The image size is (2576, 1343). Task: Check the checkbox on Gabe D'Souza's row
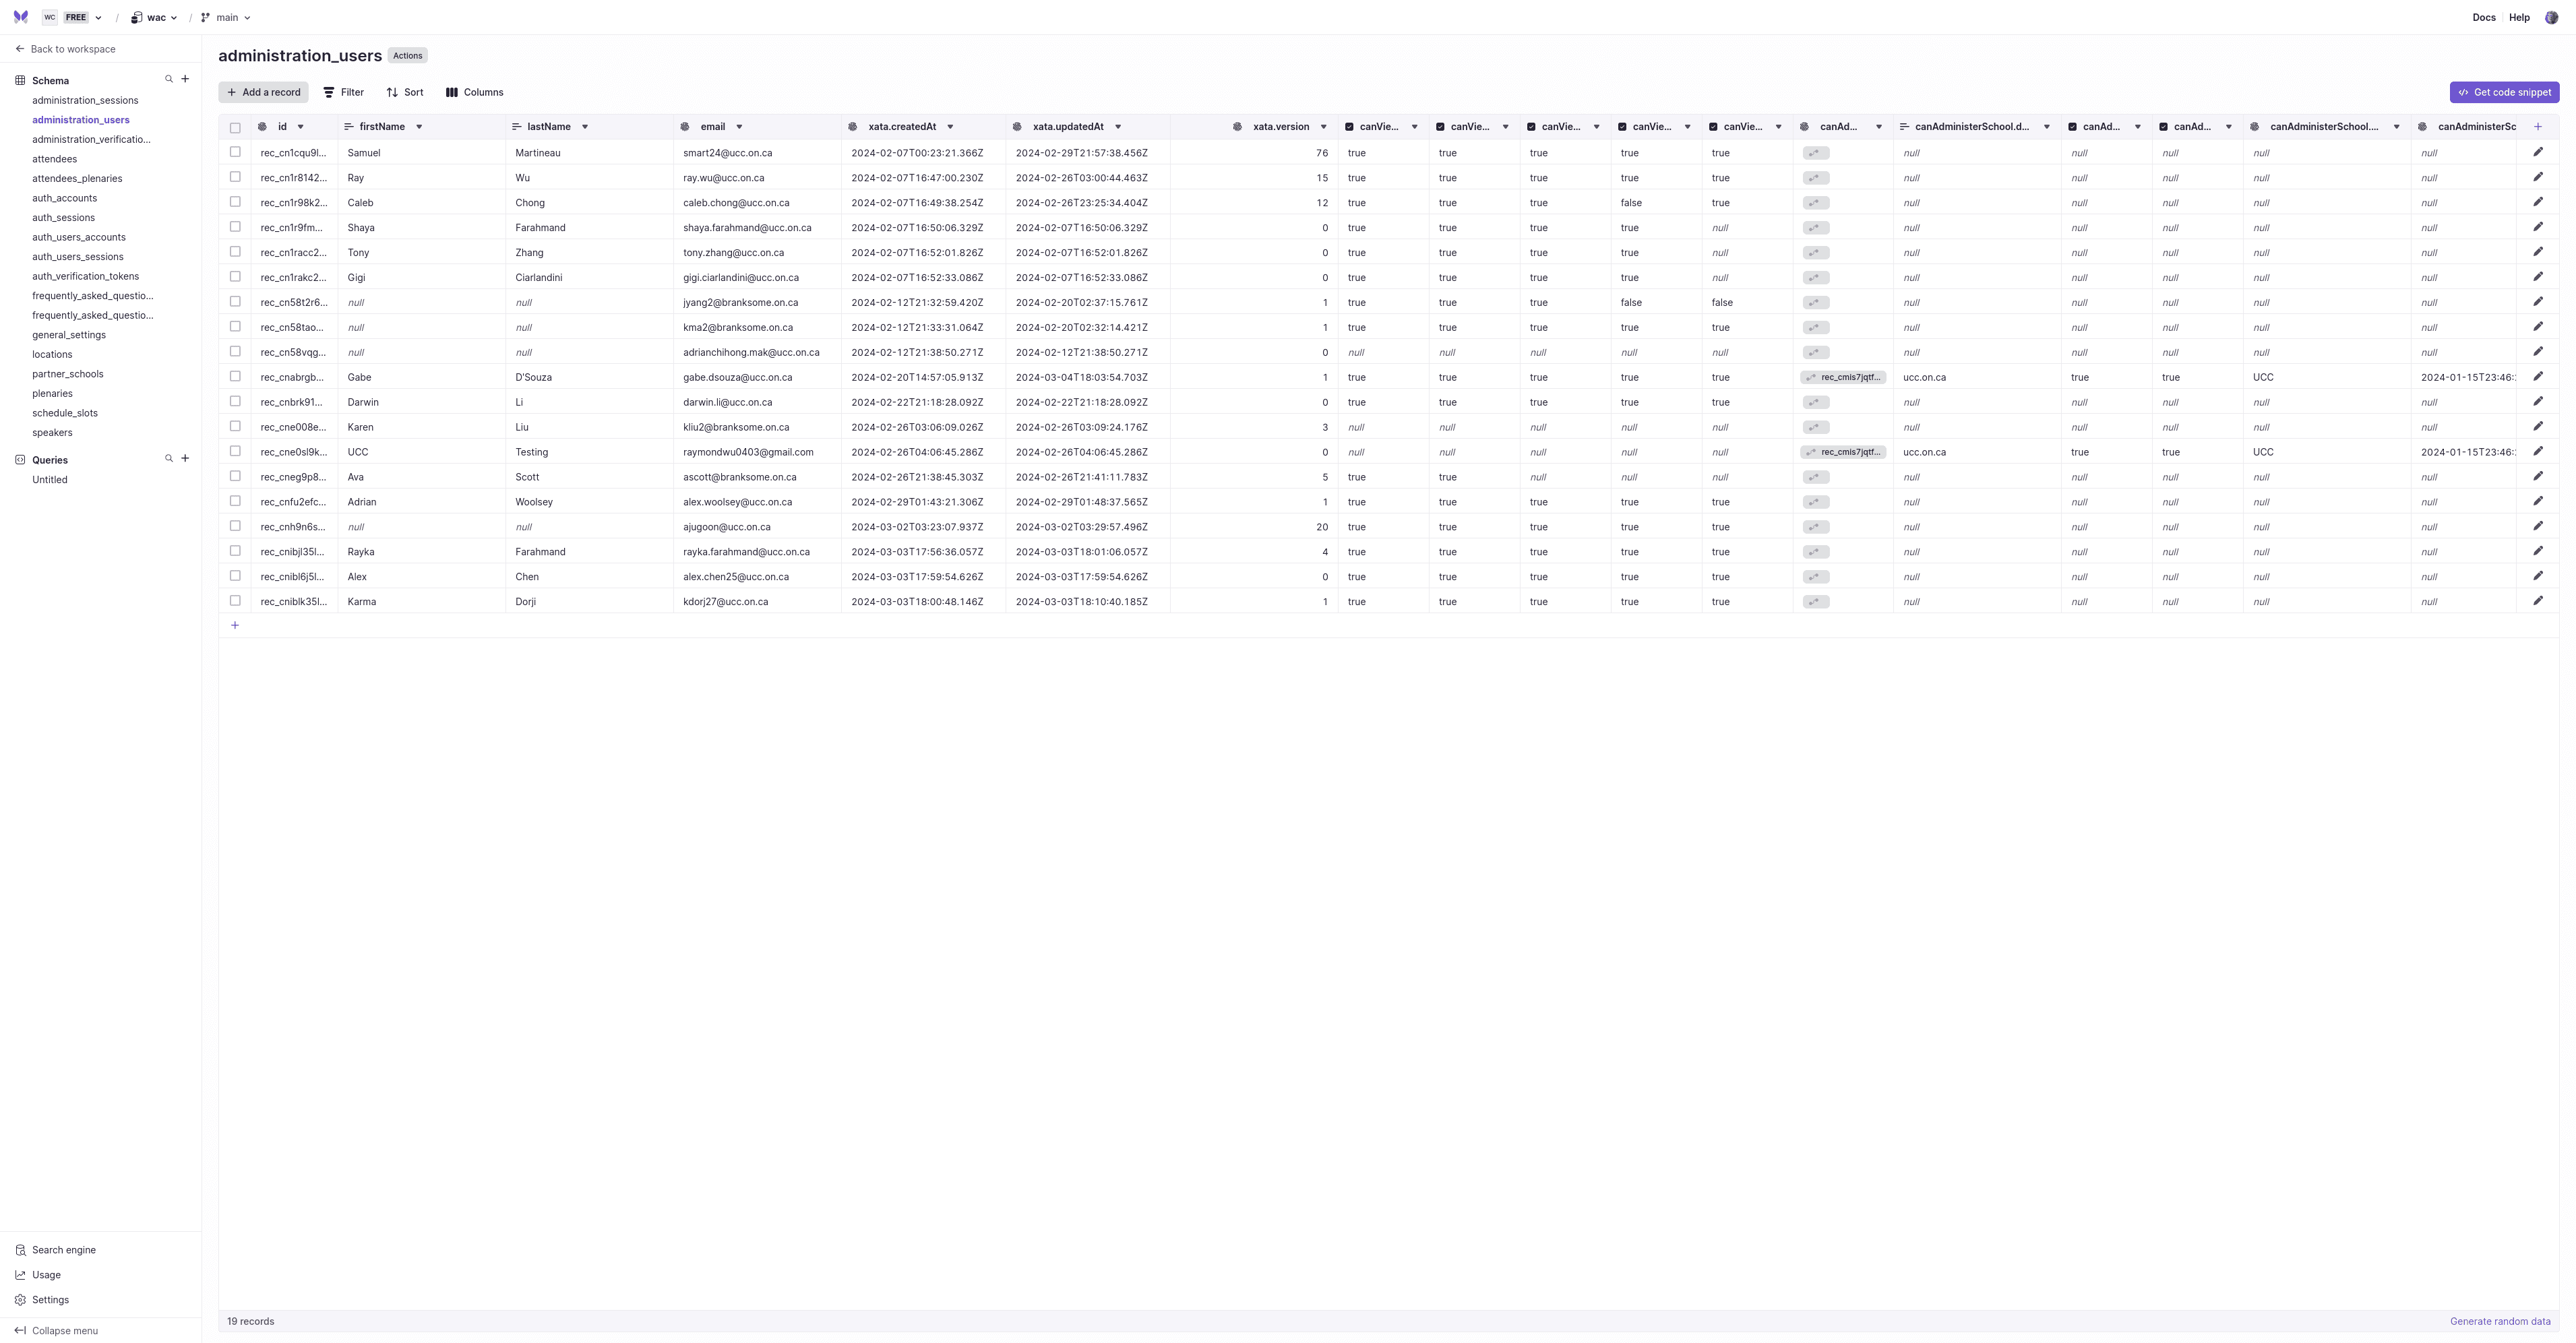pos(235,377)
